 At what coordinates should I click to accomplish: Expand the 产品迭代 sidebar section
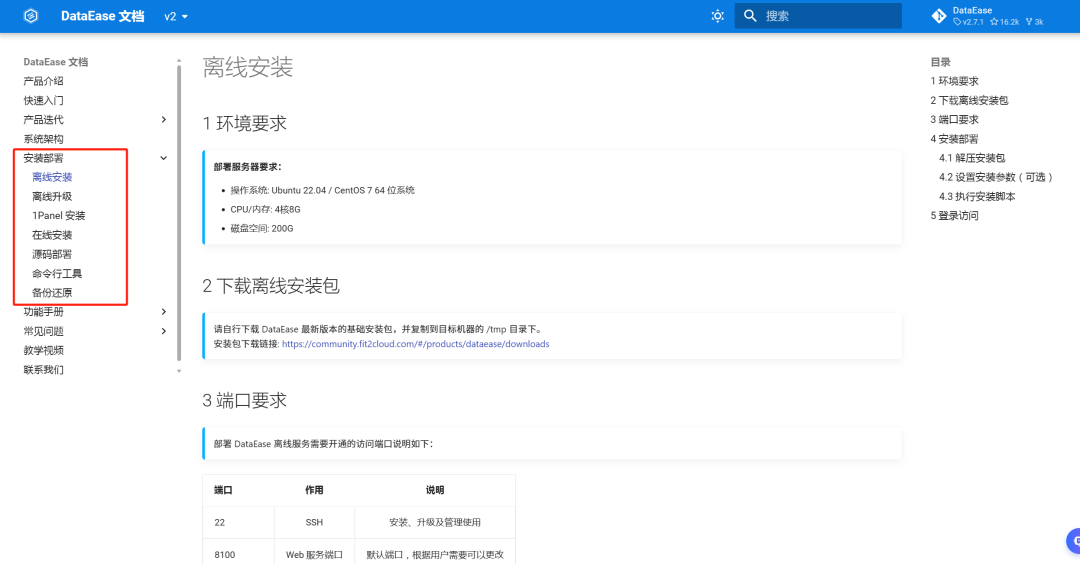163,119
